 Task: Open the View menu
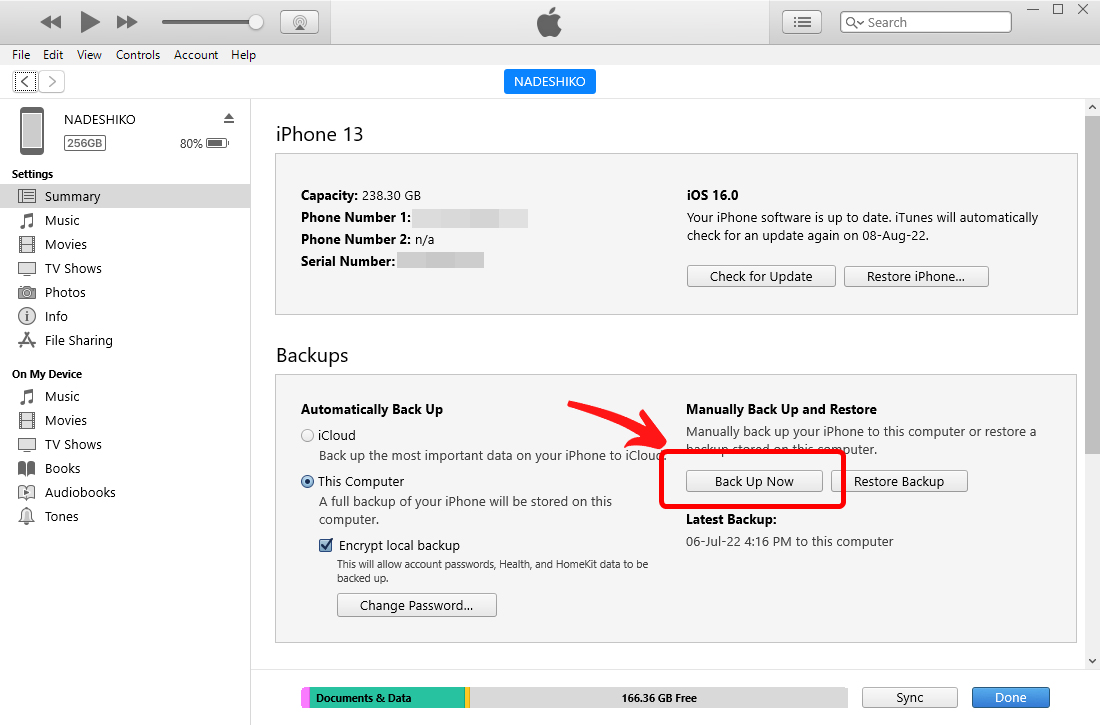point(89,55)
